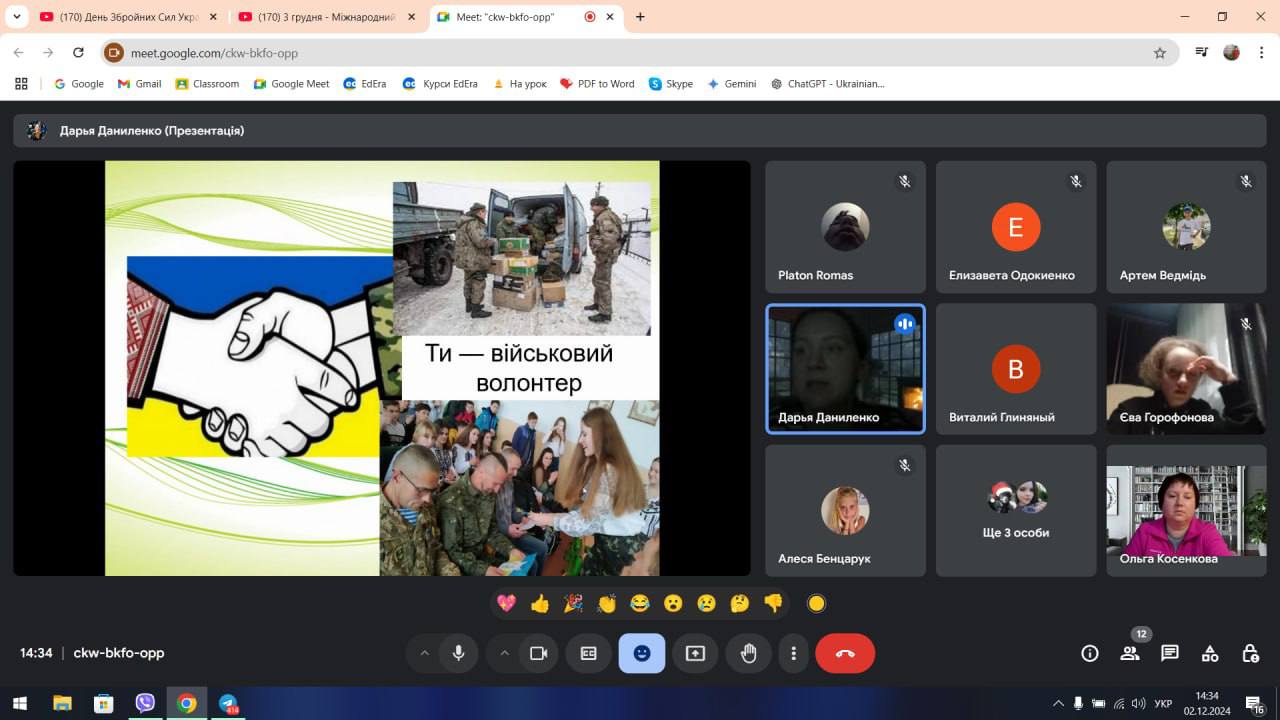The height and width of the screenshot is (720, 1280).
Task: Toggle the camera on or off
Action: coord(538,653)
